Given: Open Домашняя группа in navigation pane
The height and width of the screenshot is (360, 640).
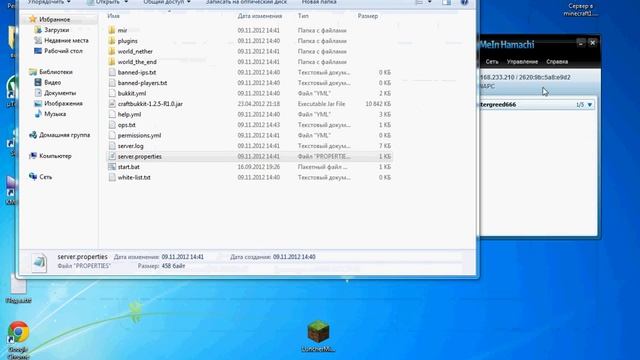Looking at the screenshot, I should 60,135.
